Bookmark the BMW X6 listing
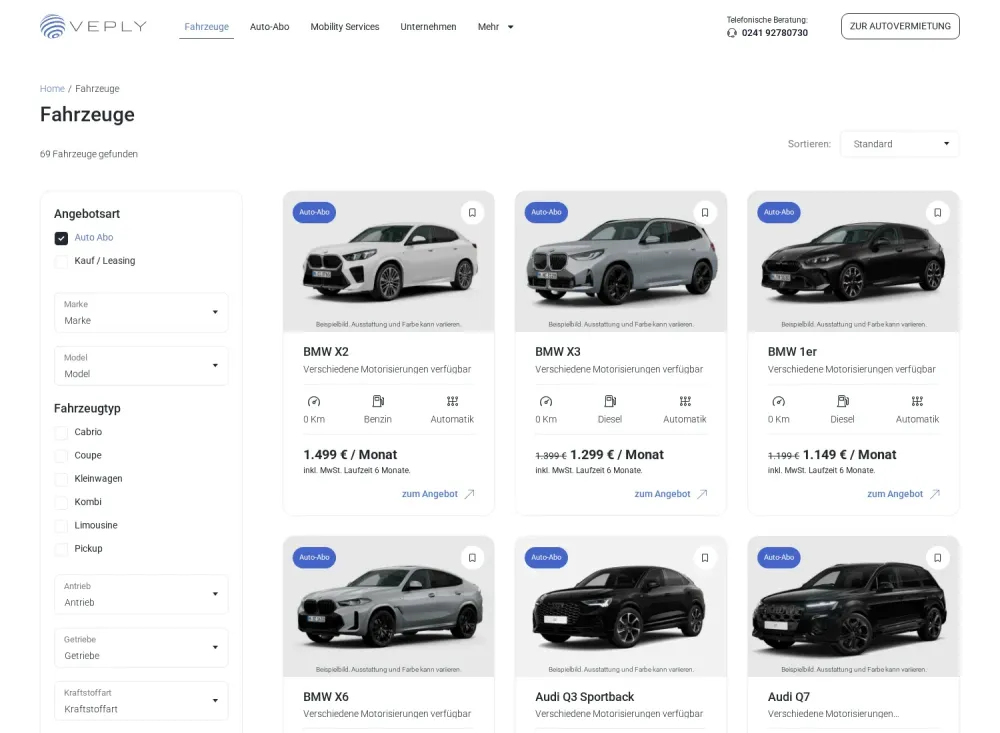The height and width of the screenshot is (733, 1000). click(x=472, y=557)
